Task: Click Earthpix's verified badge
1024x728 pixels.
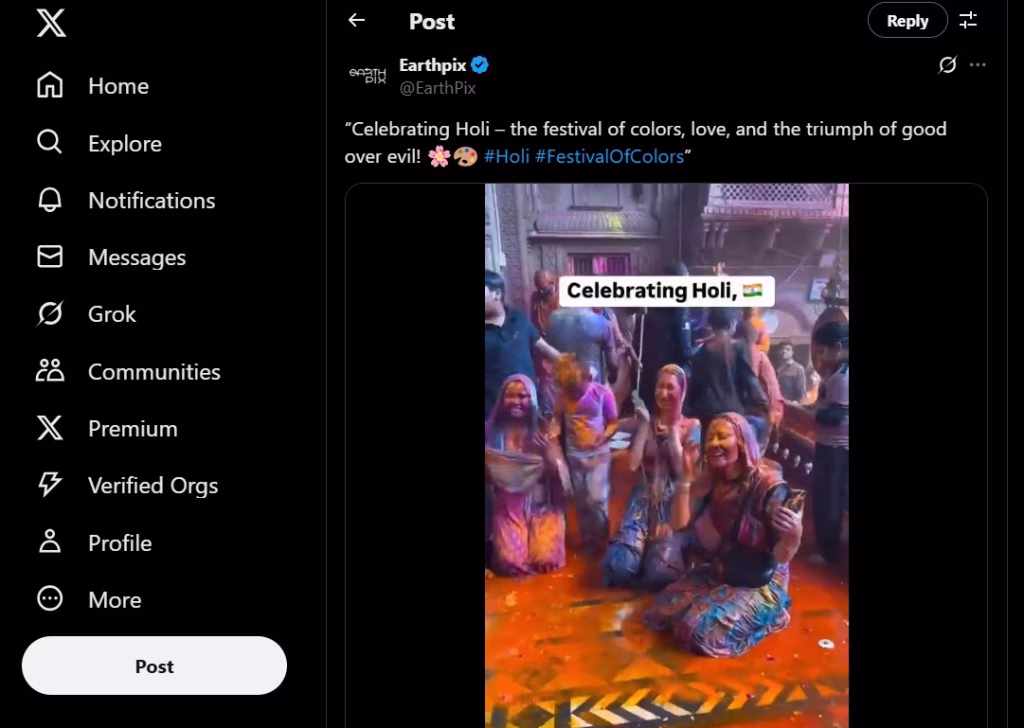Action: pos(481,64)
